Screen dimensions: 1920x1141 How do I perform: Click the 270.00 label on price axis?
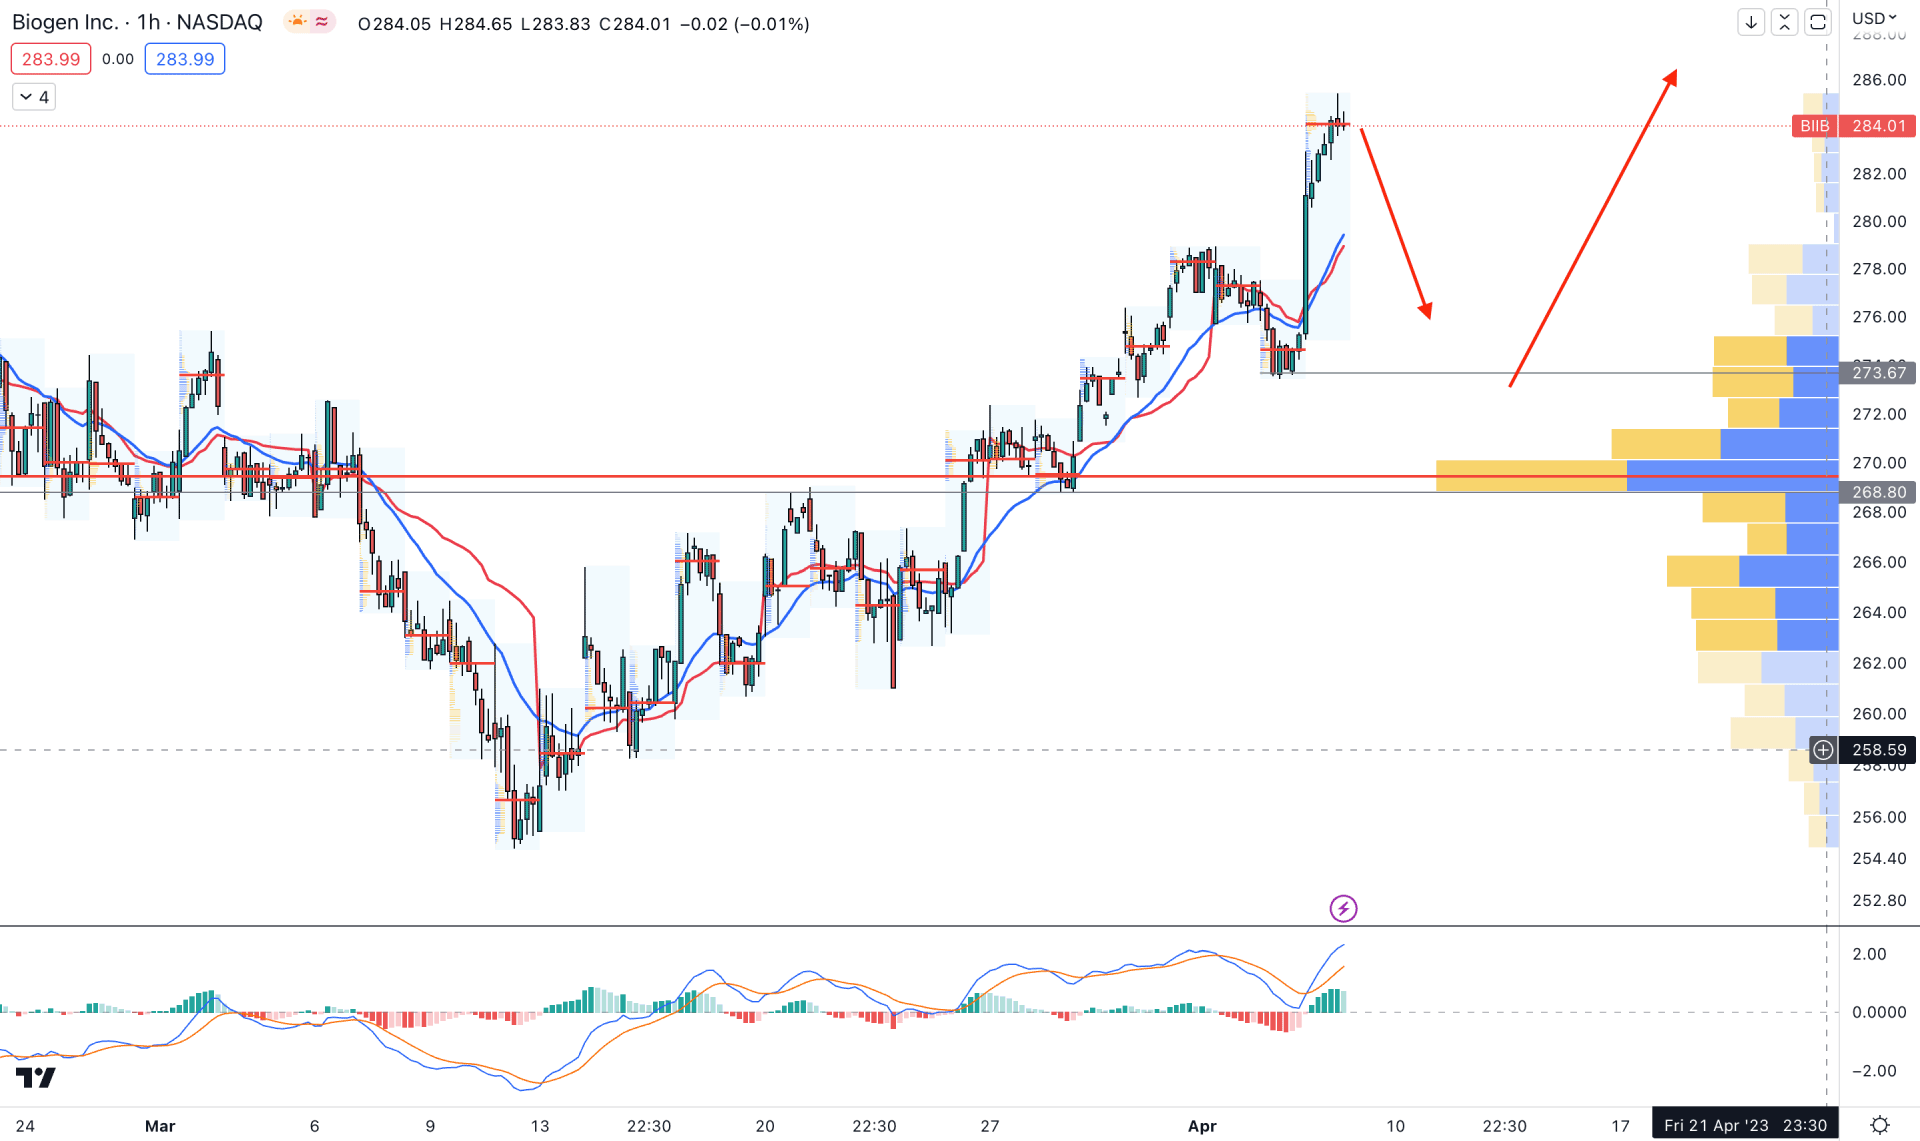click(x=1879, y=463)
